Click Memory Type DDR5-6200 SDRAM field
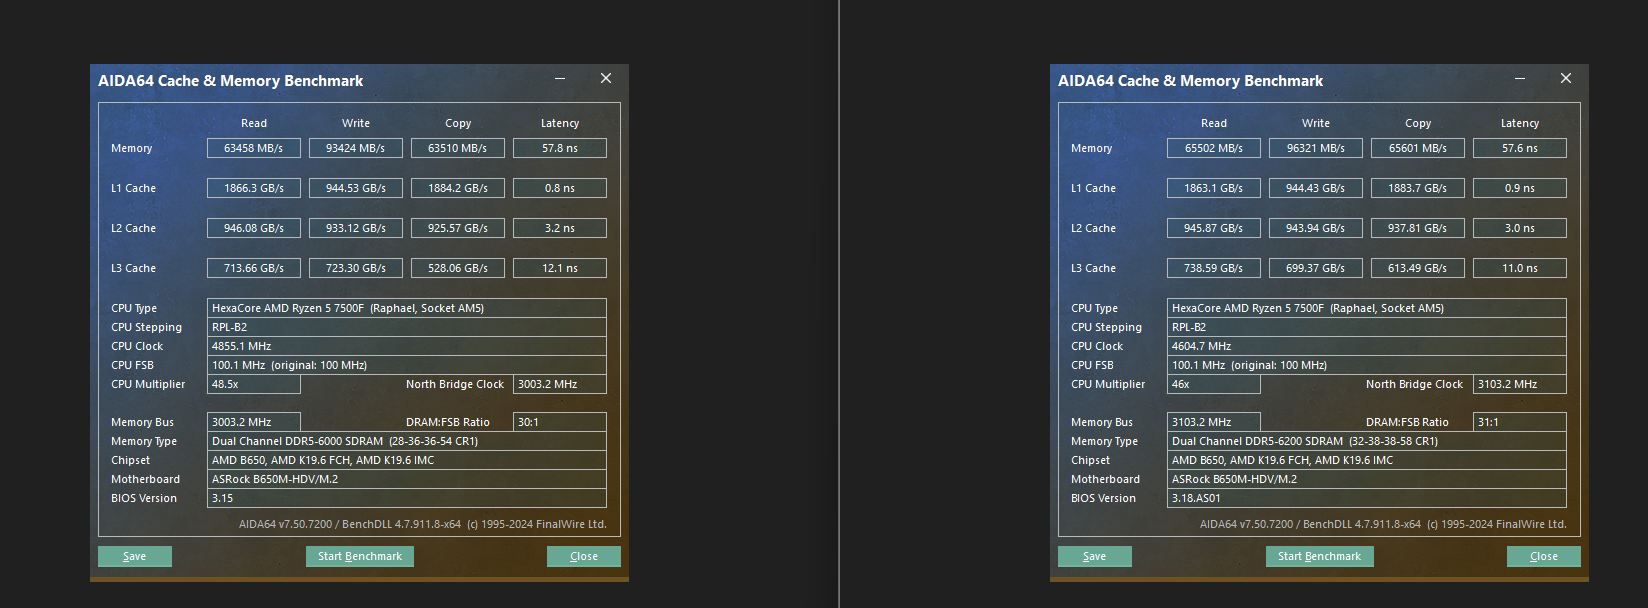Viewport: 1648px width, 608px height. point(1367,441)
